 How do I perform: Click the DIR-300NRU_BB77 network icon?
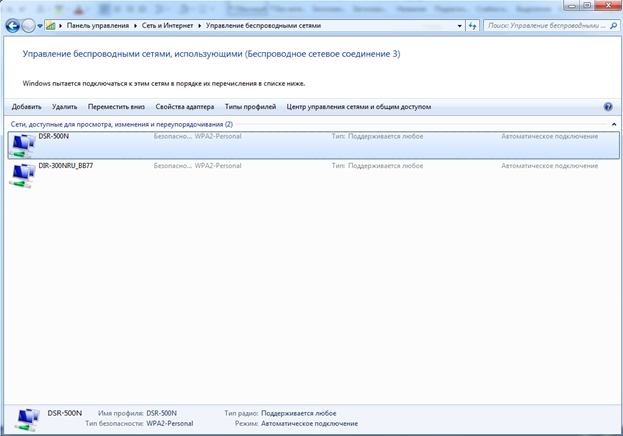(20, 174)
